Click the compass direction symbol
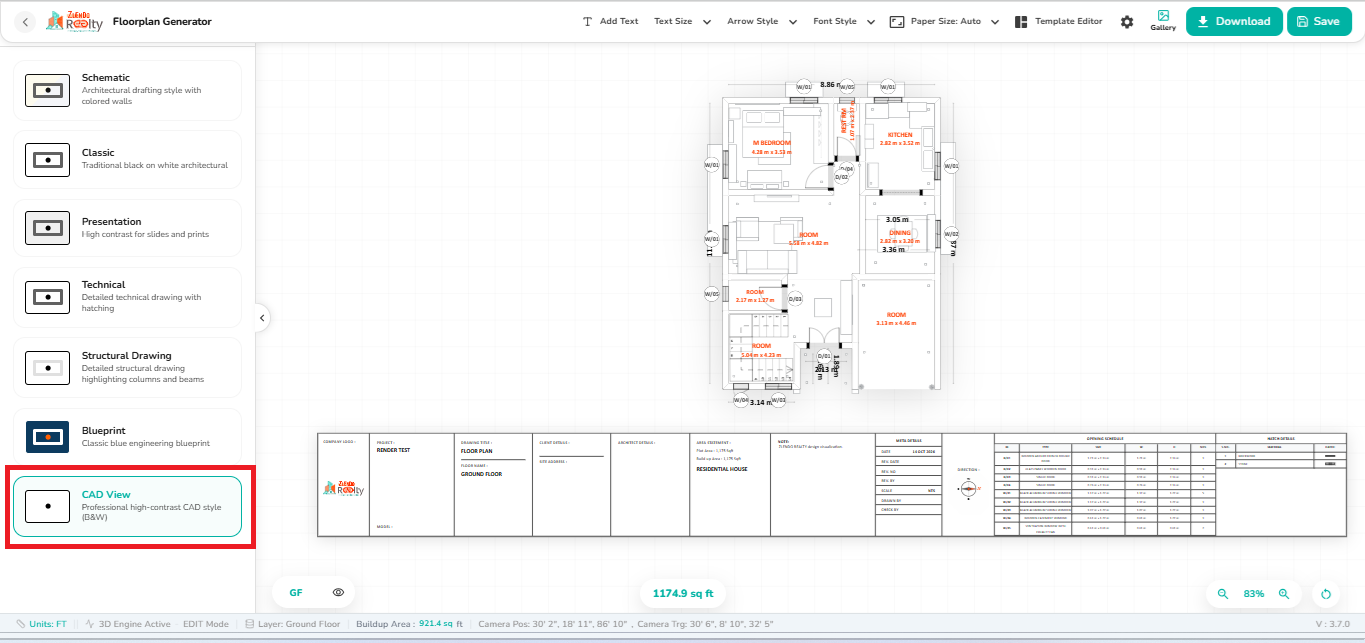This screenshot has height=643, width=1365. tap(967, 489)
